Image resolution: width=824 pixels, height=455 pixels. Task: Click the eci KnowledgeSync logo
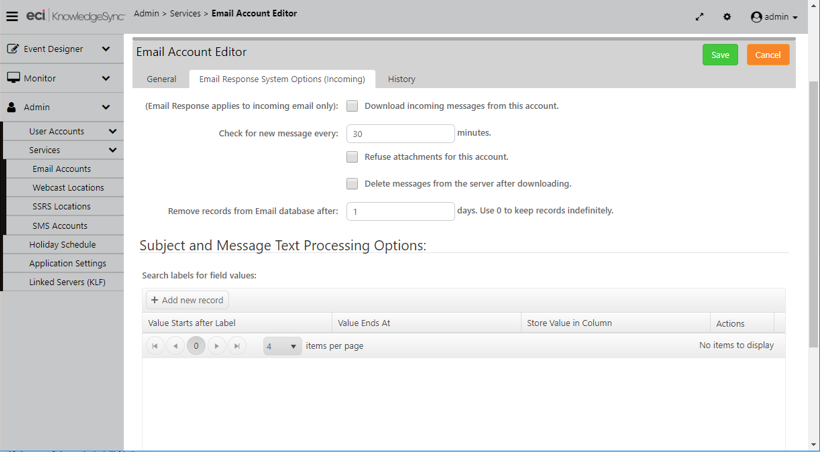point(76,16)
